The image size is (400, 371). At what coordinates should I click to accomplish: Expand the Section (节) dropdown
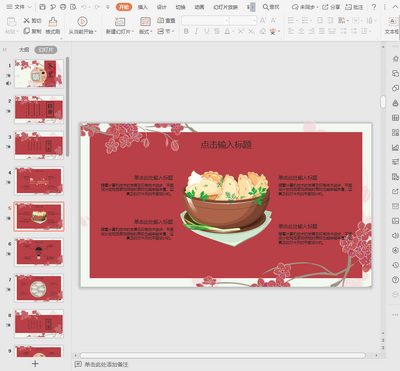pos(166,31)
